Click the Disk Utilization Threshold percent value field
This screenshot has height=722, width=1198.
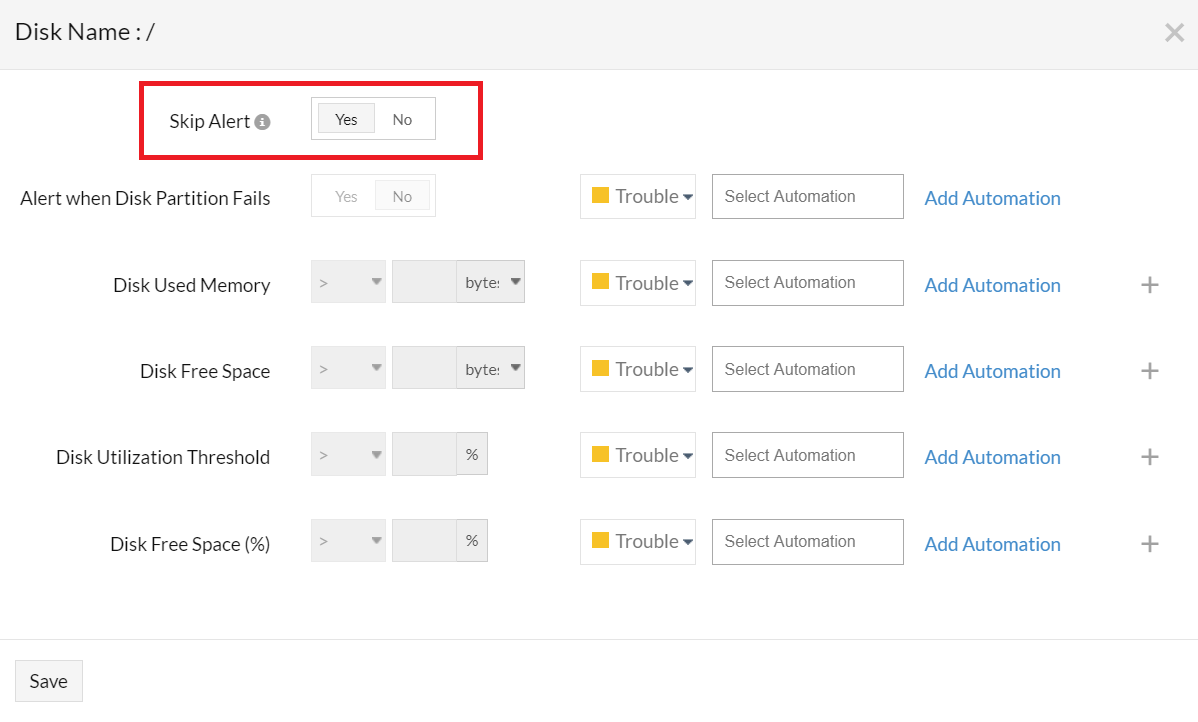[424, 455]
